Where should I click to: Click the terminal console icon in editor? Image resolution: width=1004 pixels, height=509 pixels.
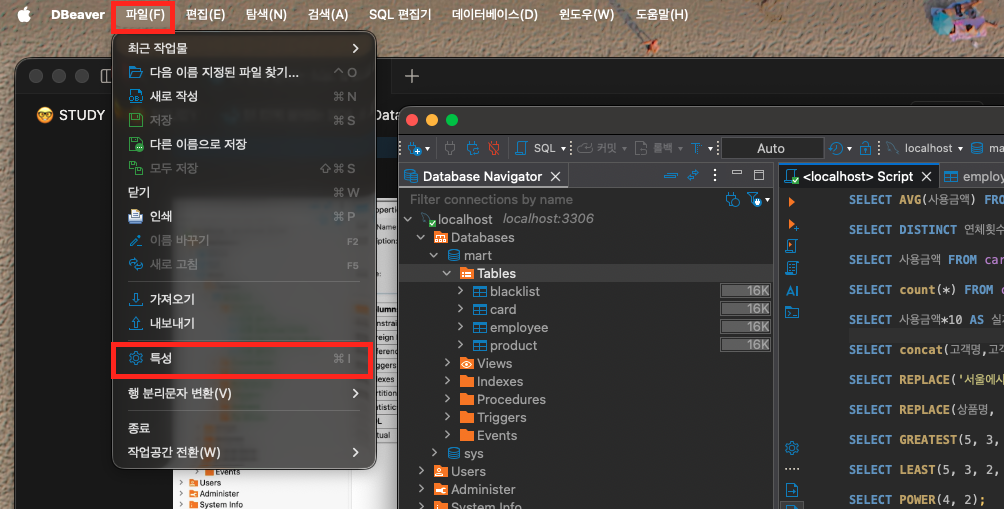pyautogui.click(x=792, y=312)
